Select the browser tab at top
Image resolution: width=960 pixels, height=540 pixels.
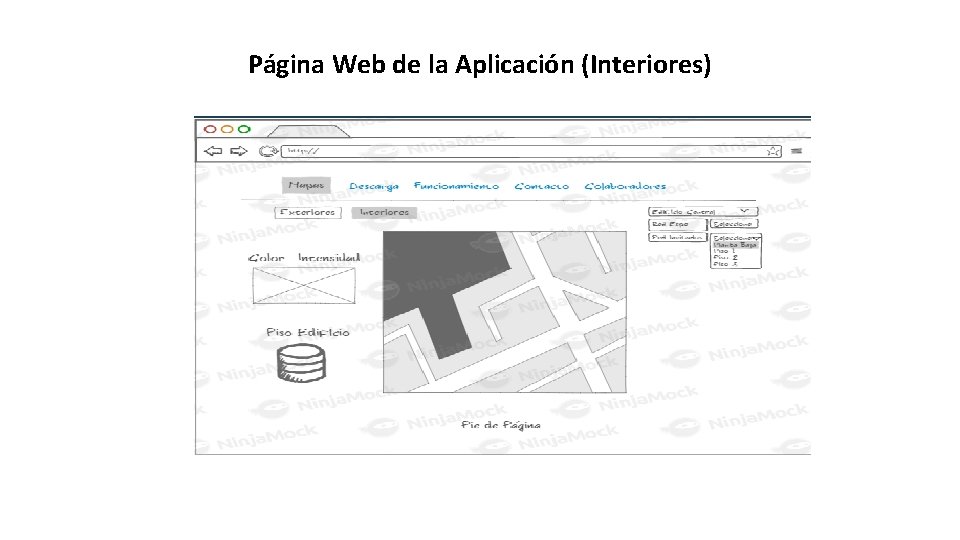pyautogui.click(x=309, y=131)
